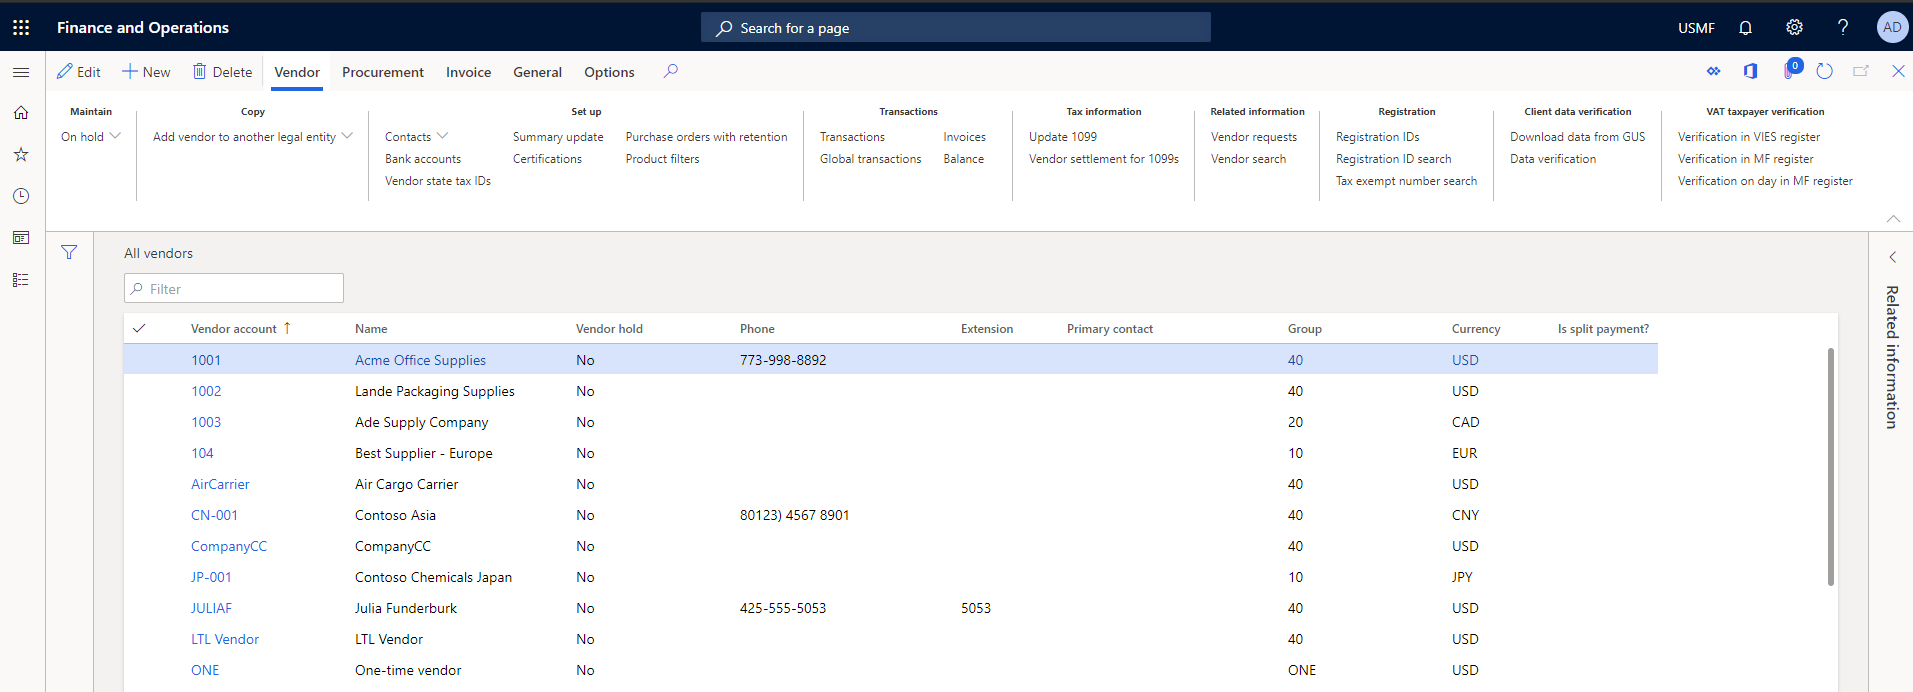
Task: Expand the navigation pane hamburger menu
Action: [x=21, y=72]
